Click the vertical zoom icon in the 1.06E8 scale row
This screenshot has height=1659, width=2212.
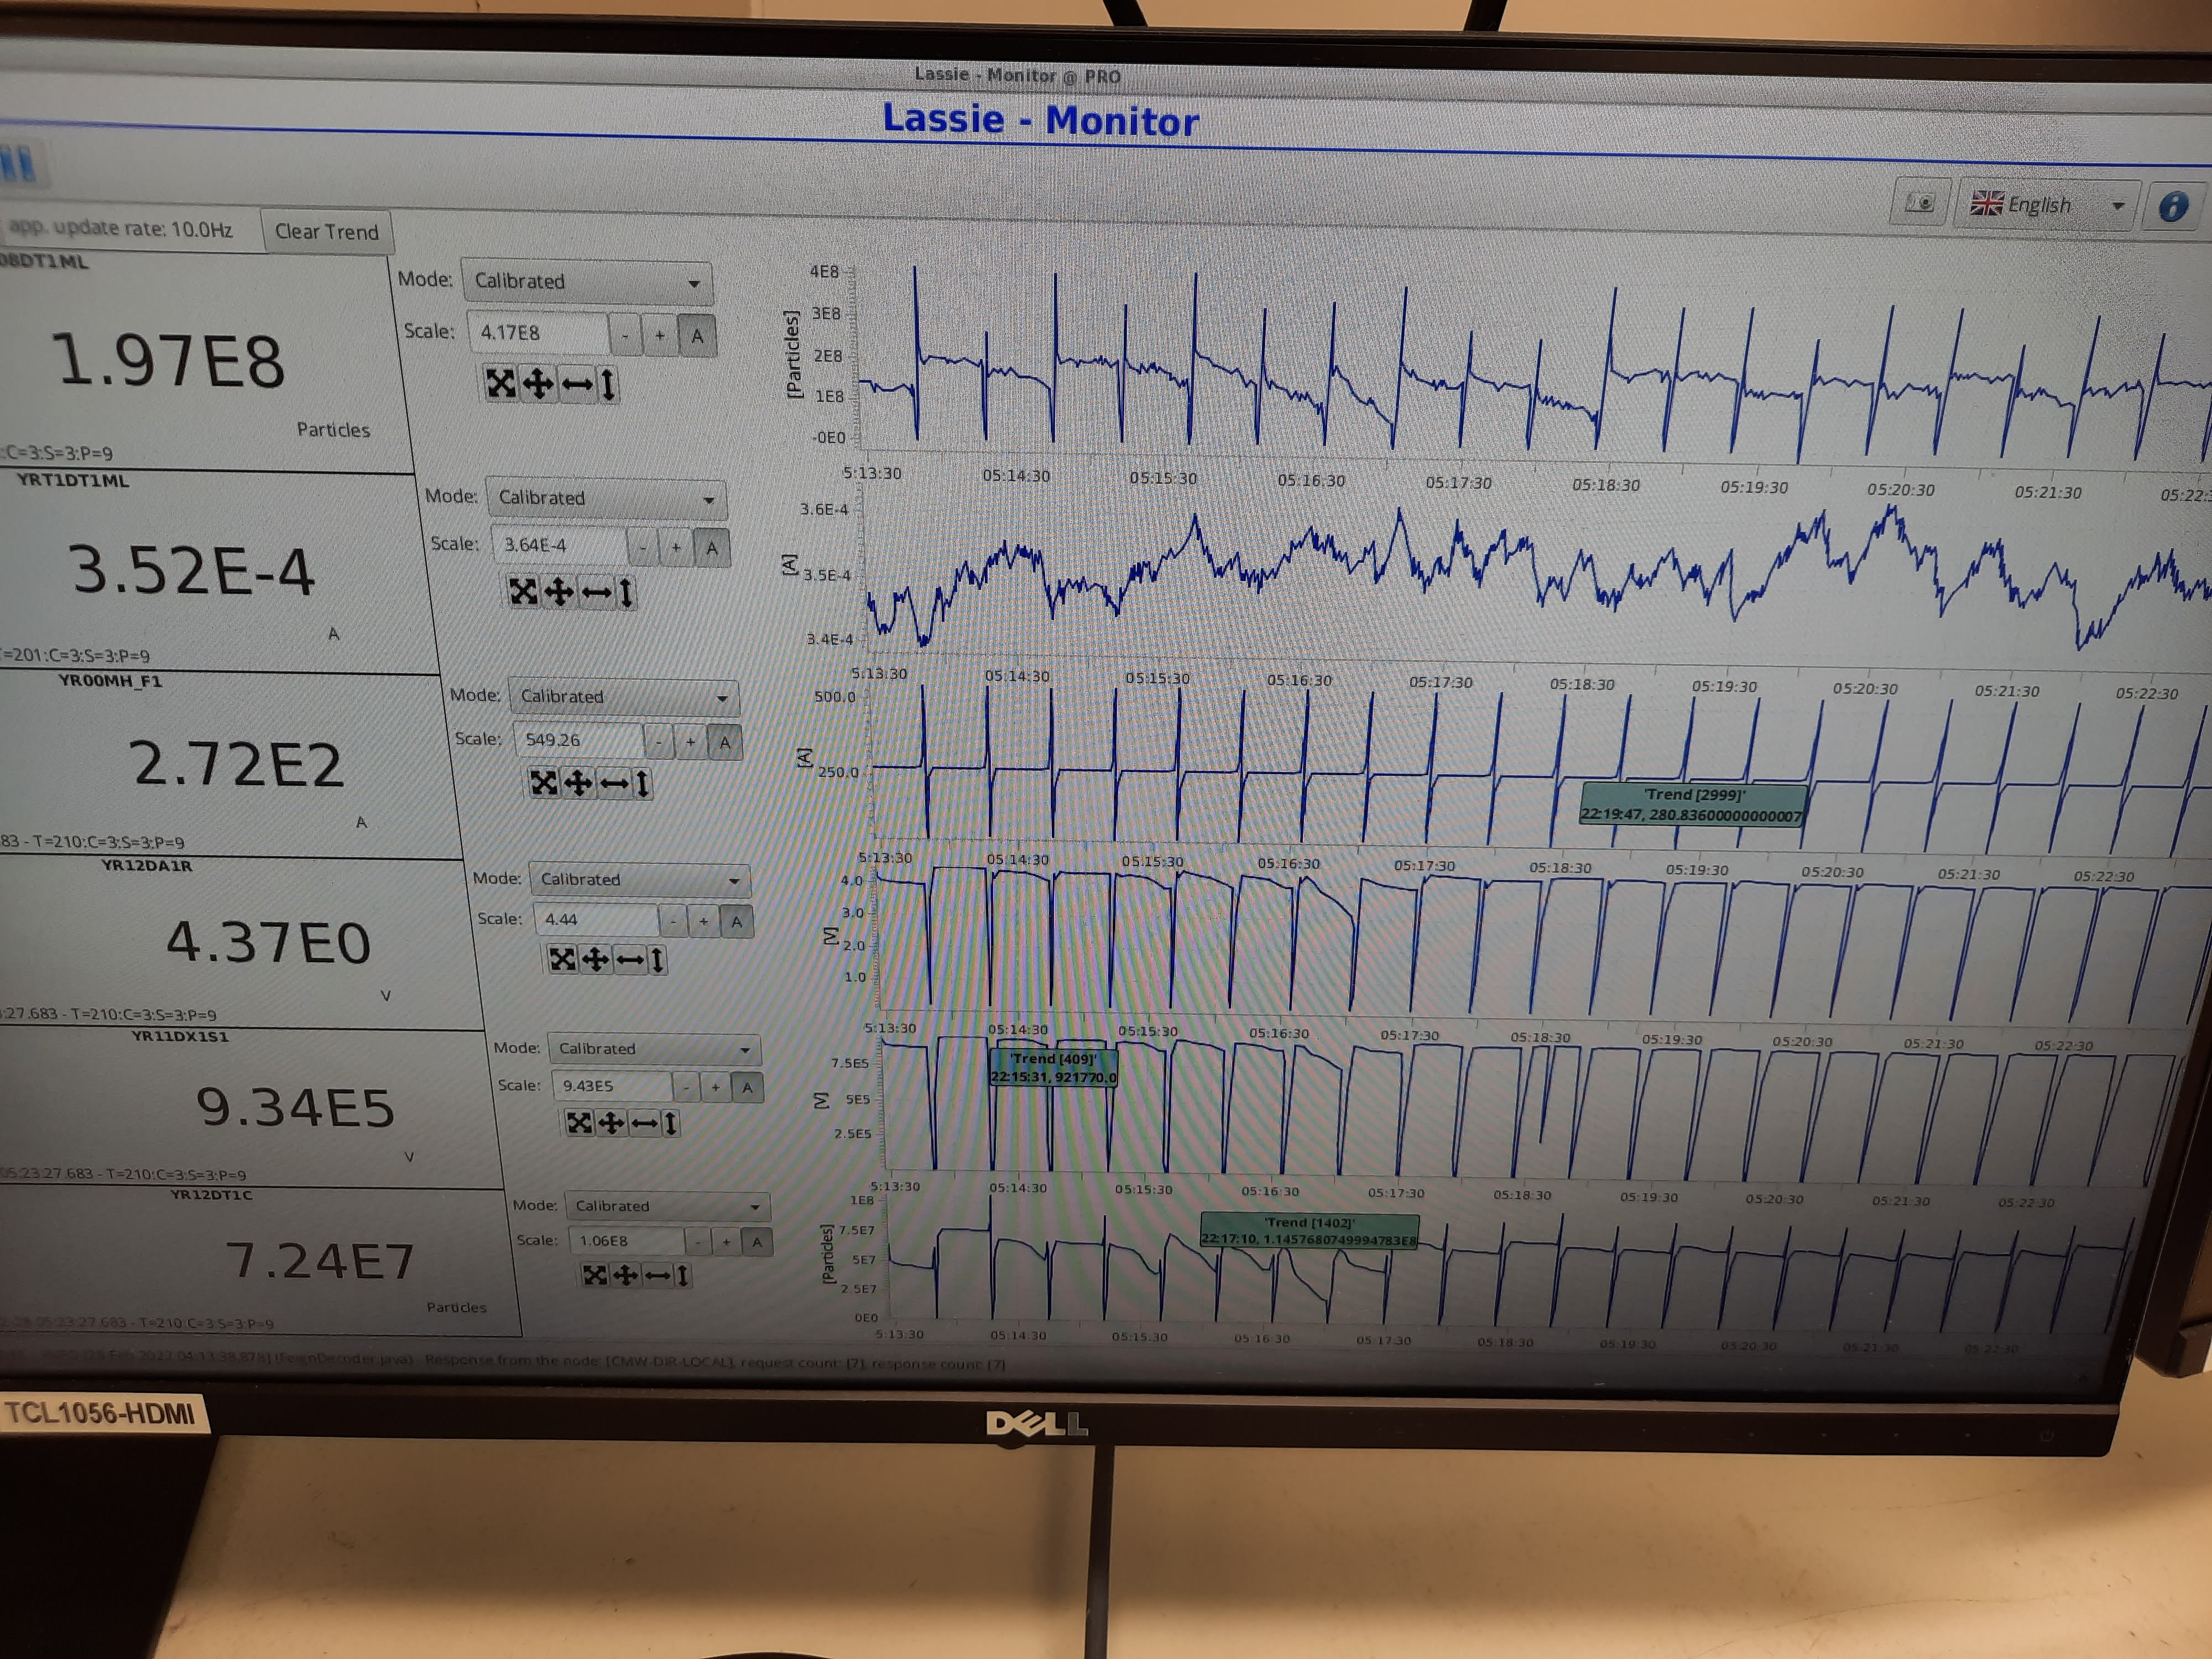pyautogui.click(x=683, y=1275)
